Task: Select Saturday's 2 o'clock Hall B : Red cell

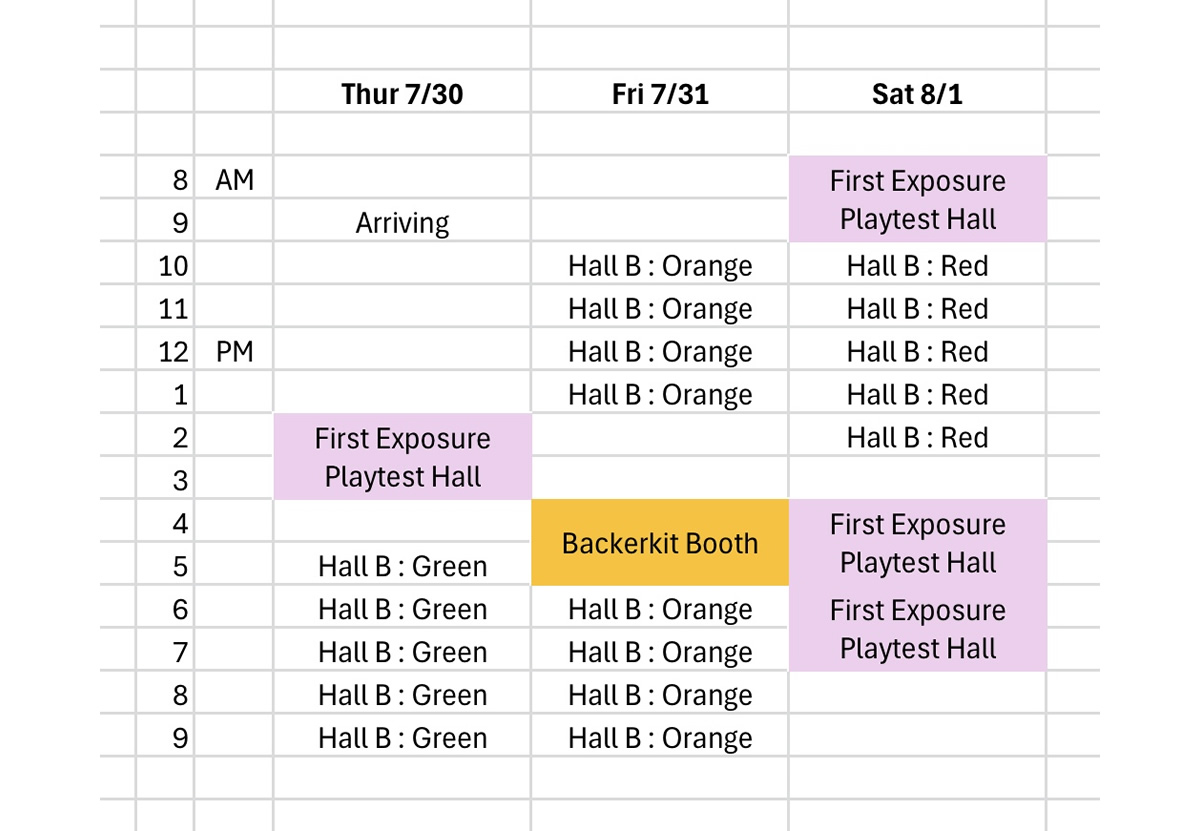Action: click(917, 435)
